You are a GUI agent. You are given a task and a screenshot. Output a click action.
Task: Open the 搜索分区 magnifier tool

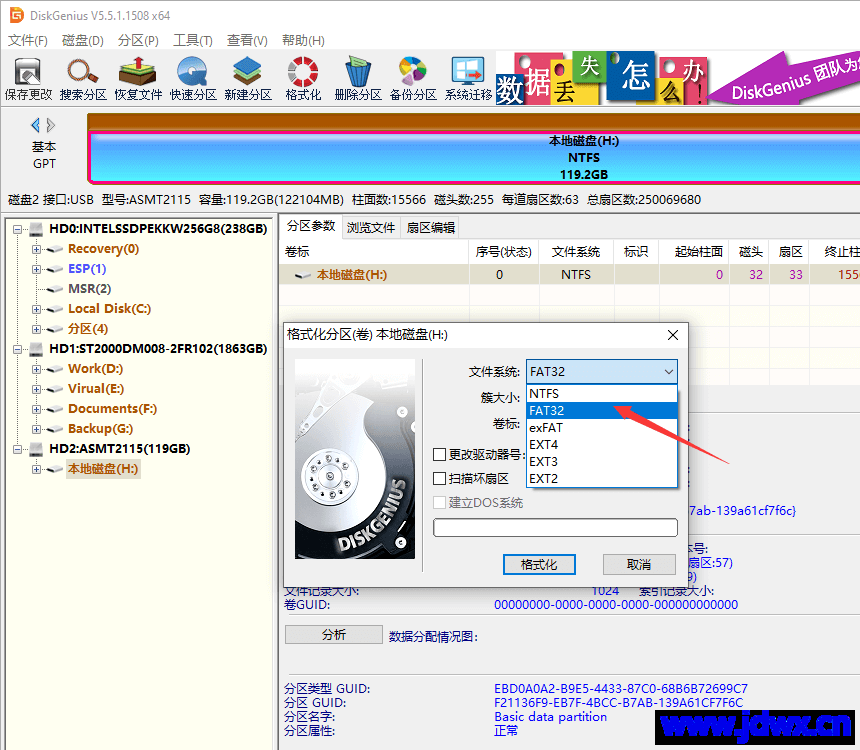(x=83, y=79)
